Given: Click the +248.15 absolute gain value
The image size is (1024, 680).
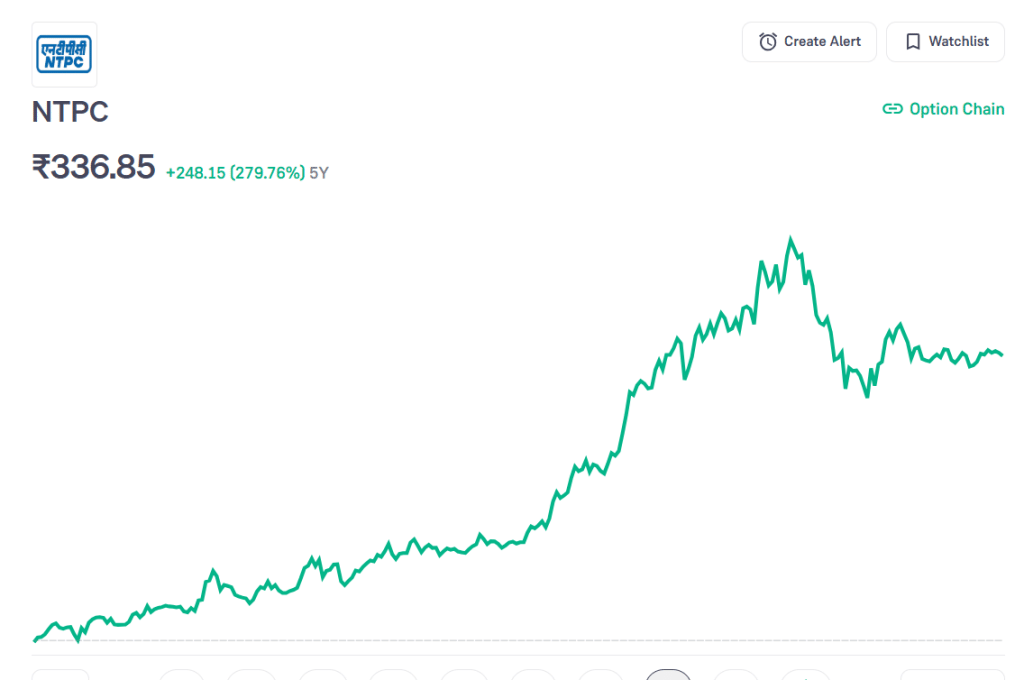Looking at the screenshot, I should click(x=195, y=173).
